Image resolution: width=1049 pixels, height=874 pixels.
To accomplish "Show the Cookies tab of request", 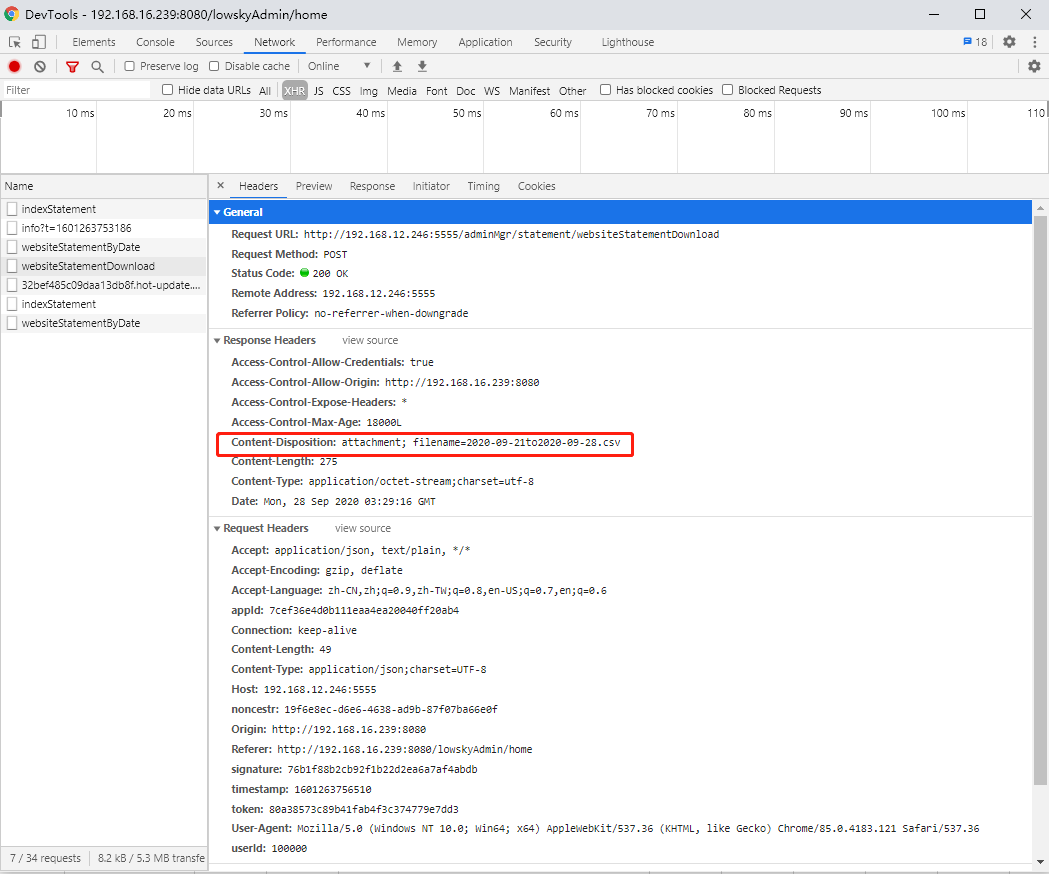I will click(537, 186).
